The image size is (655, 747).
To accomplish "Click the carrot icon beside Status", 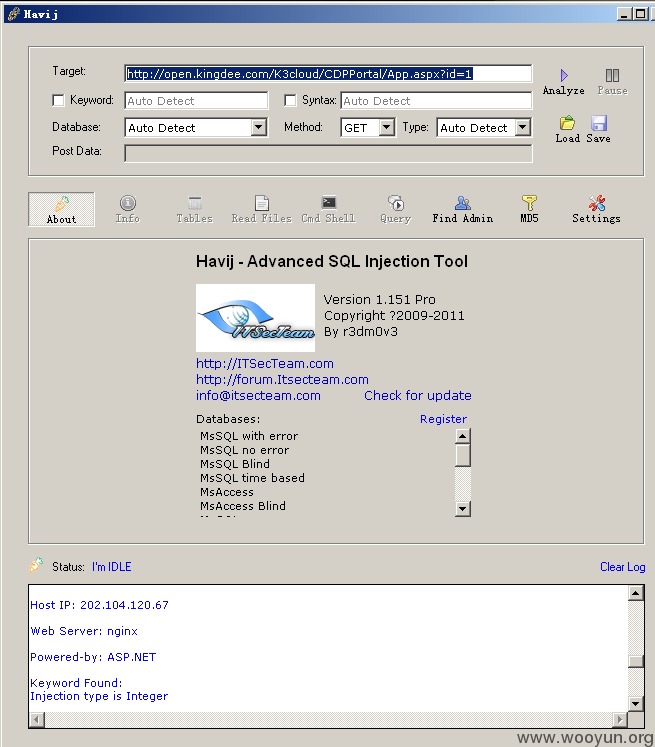I will click(36, 565).
